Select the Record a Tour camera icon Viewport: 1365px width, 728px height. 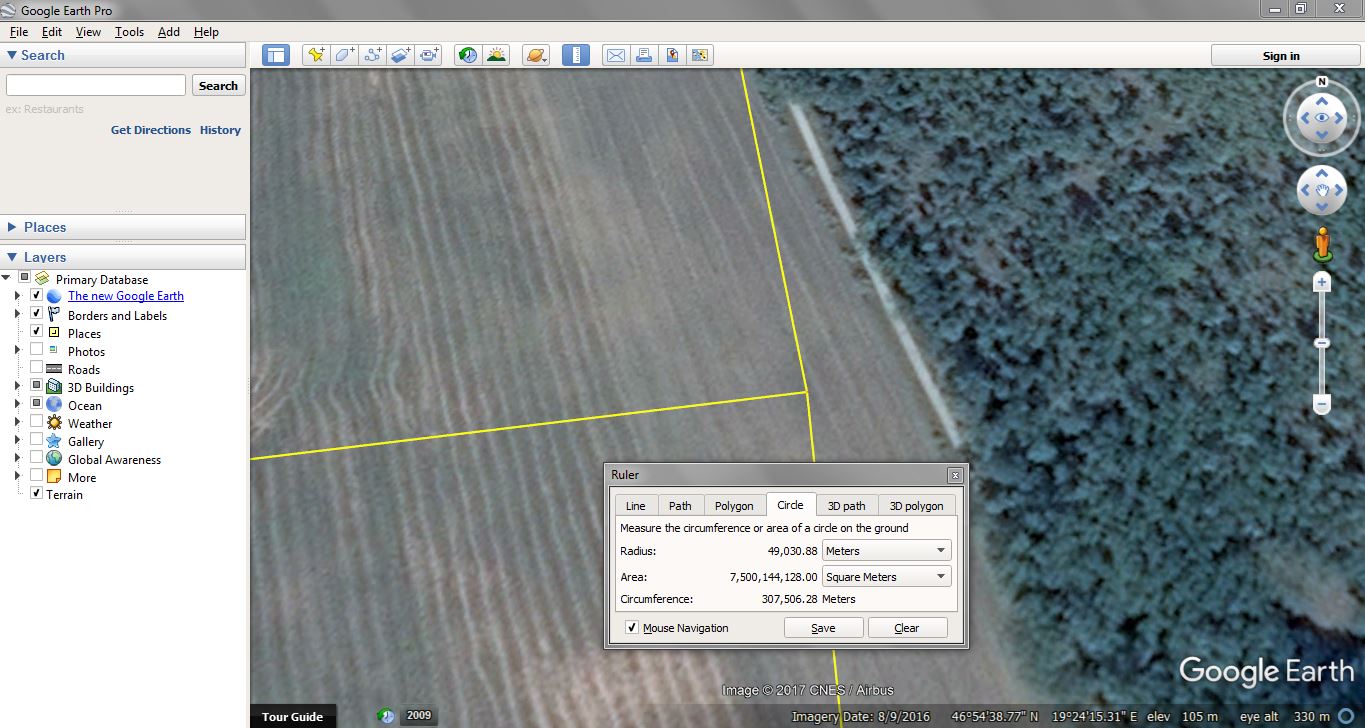[429, 55]
